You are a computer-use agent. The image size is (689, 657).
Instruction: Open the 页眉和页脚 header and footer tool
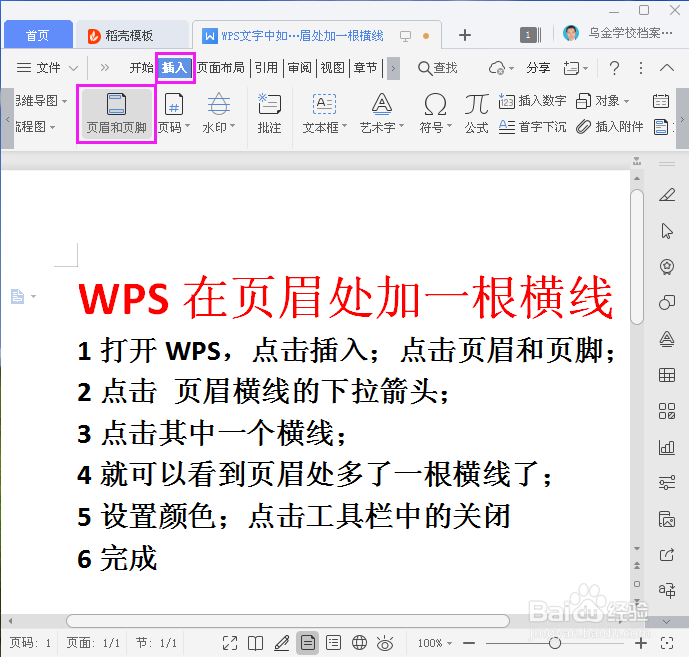coord(116,114)
